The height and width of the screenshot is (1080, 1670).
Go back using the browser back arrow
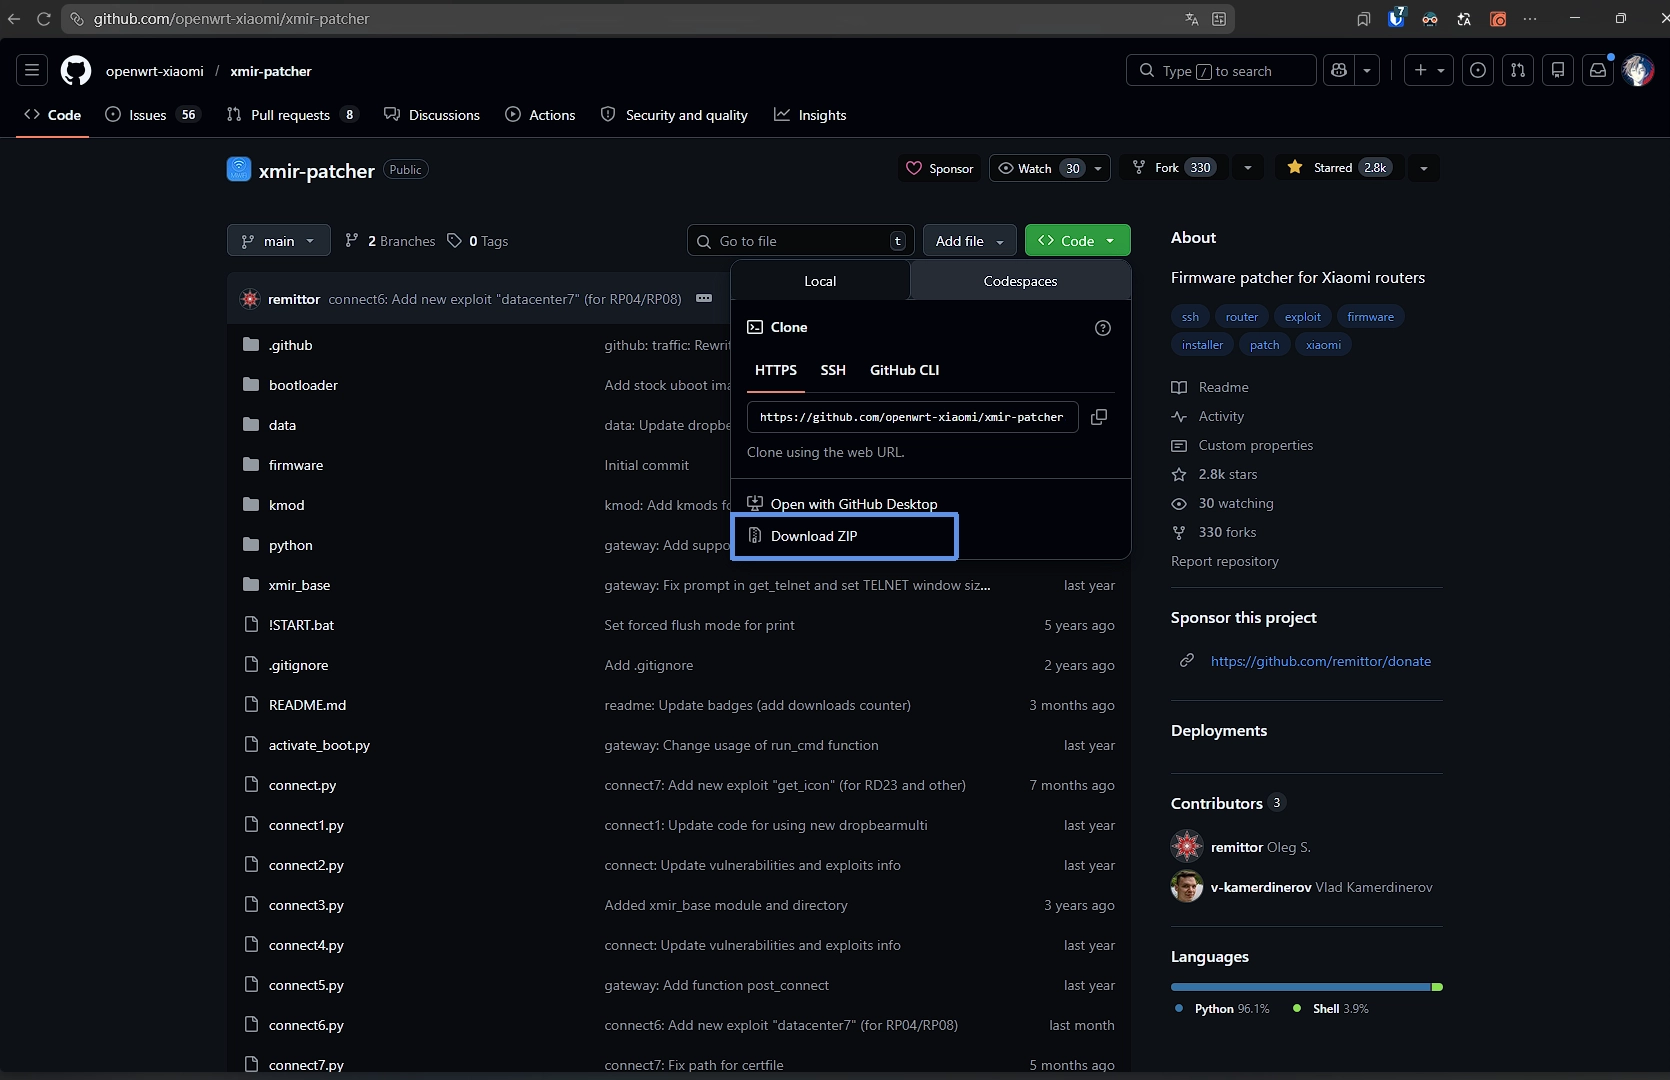pyautogui.click(x=14, y=18)
